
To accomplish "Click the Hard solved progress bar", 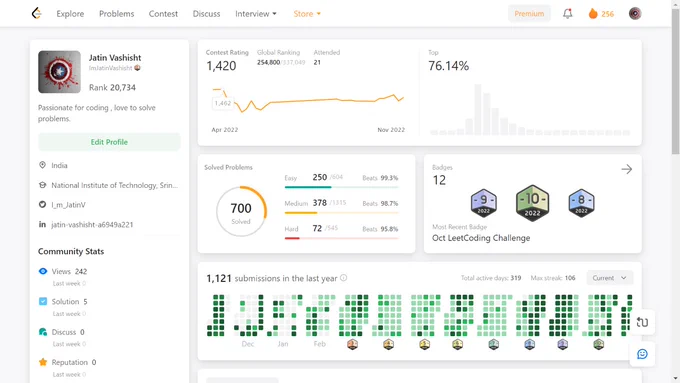I will coord(341,238).
